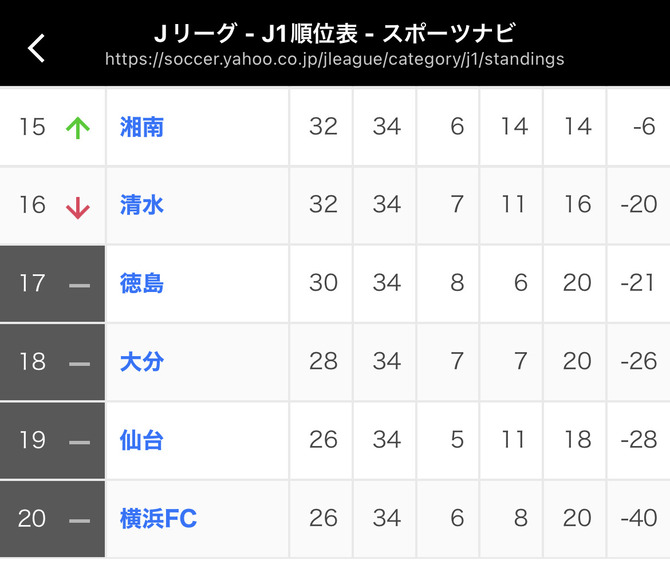Click dash indicator next to rank 18
Image resolution: width=670 pixels, height=572 pixels.
tap(79, 364)
